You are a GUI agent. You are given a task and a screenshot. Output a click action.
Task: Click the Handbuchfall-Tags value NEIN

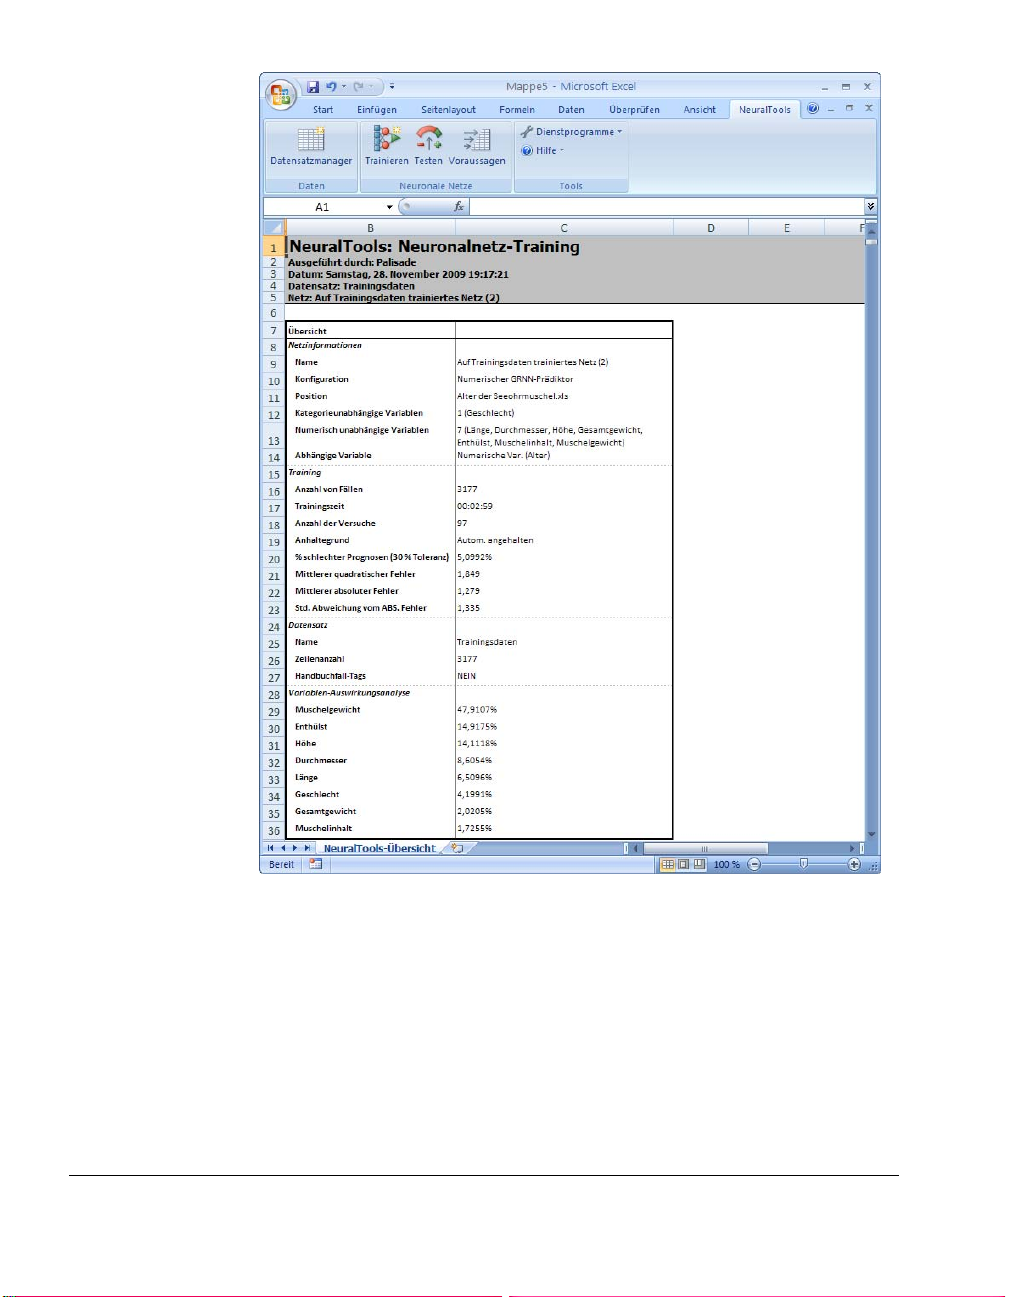point(467,676)
